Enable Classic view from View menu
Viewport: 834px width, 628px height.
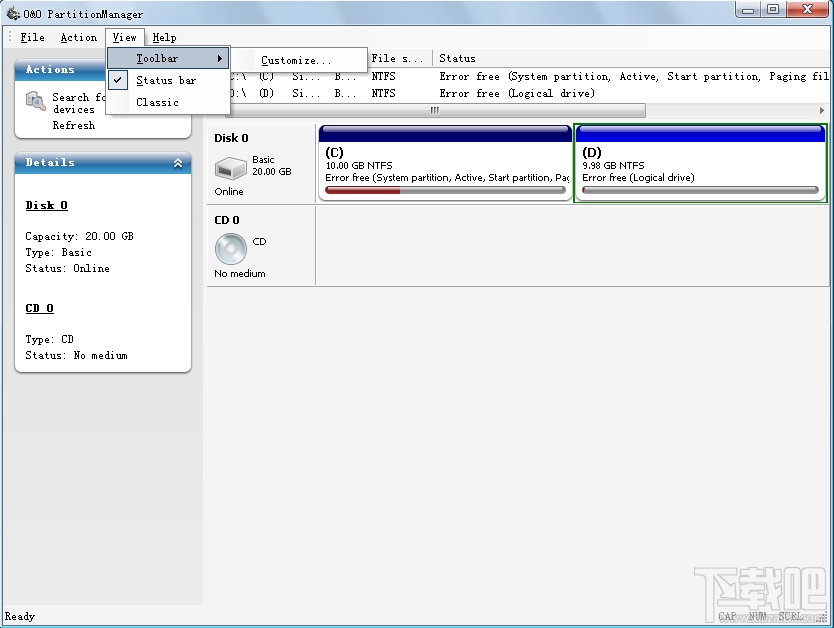pyautogui.click(x=157, y=102)
